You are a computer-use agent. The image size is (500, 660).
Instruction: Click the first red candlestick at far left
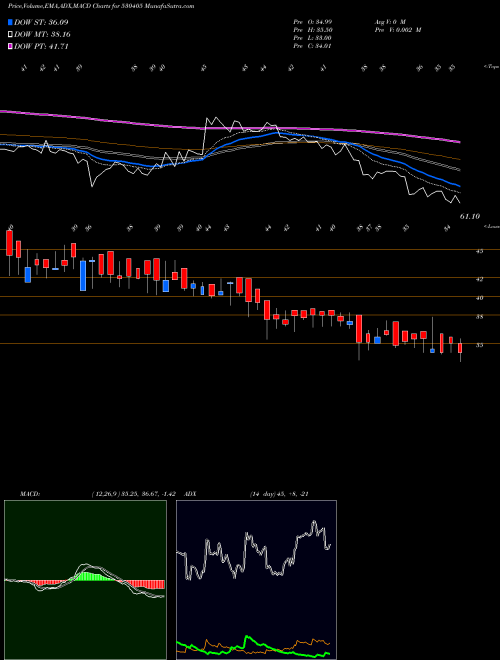pos(9,243)
